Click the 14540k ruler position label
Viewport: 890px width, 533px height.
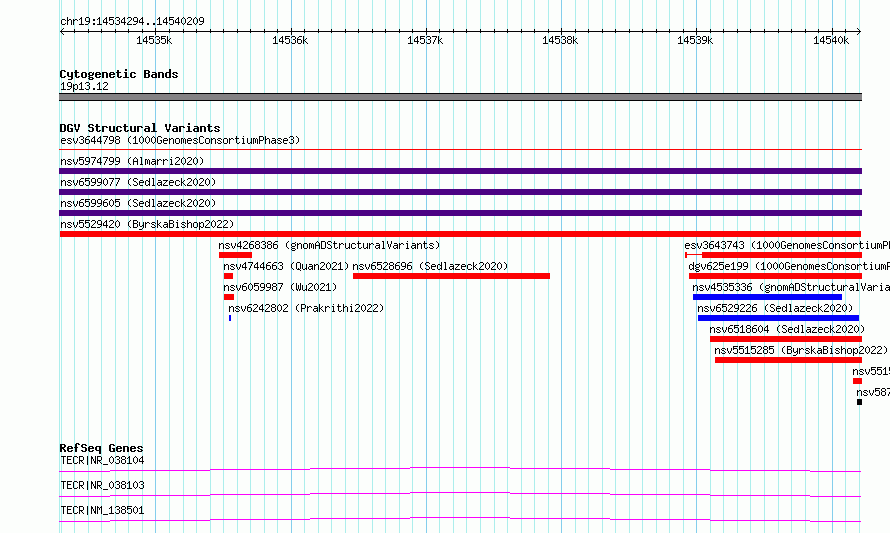point(831,40)
